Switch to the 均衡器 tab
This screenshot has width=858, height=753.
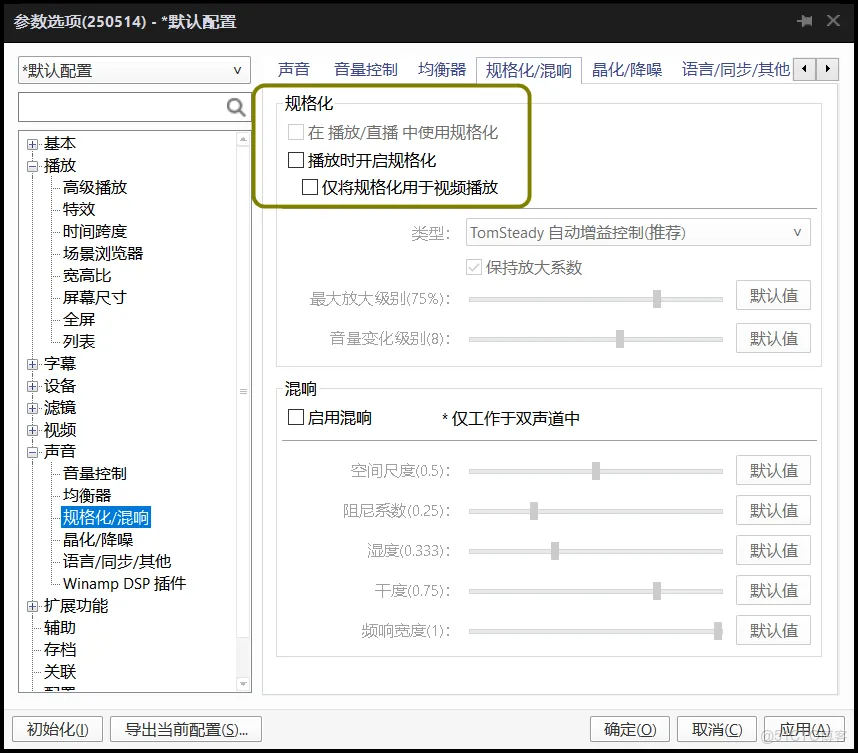click(x=441, y=70)
